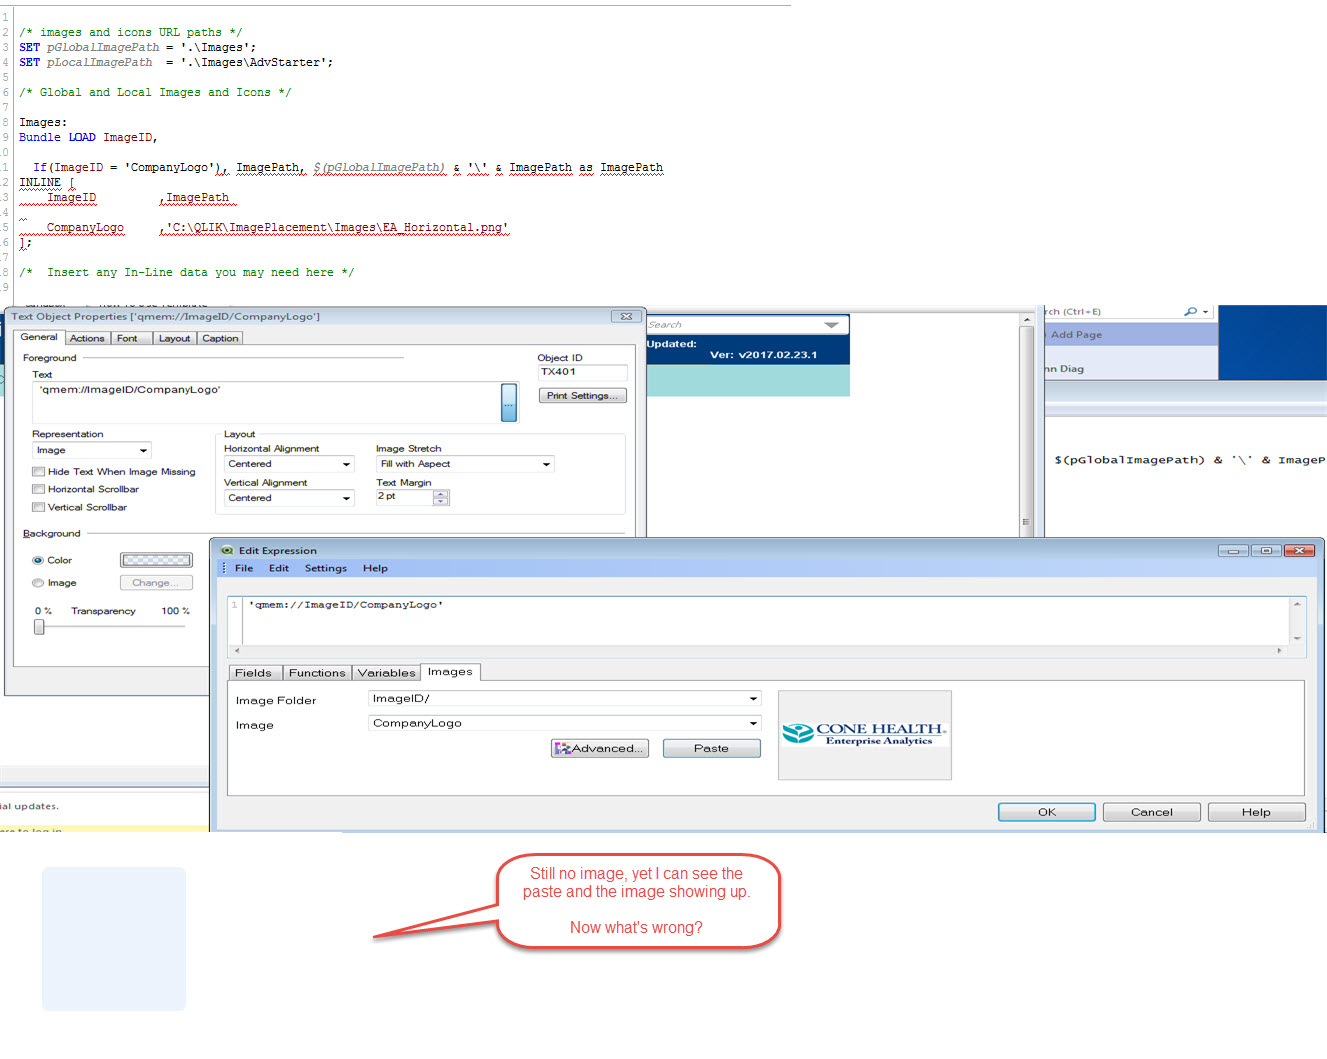Open Image Stretch dropdown Fill with Aspect

point(465,464)
